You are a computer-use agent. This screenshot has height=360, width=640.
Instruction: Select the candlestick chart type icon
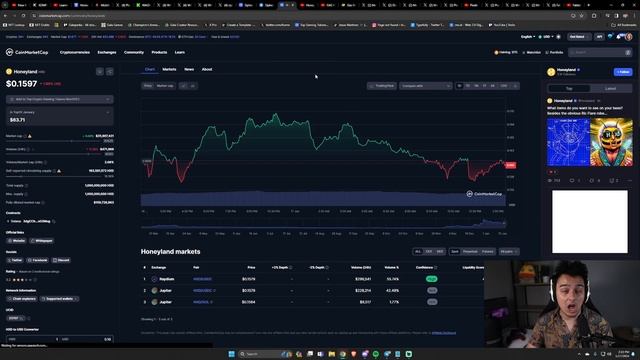pos(193,86)
